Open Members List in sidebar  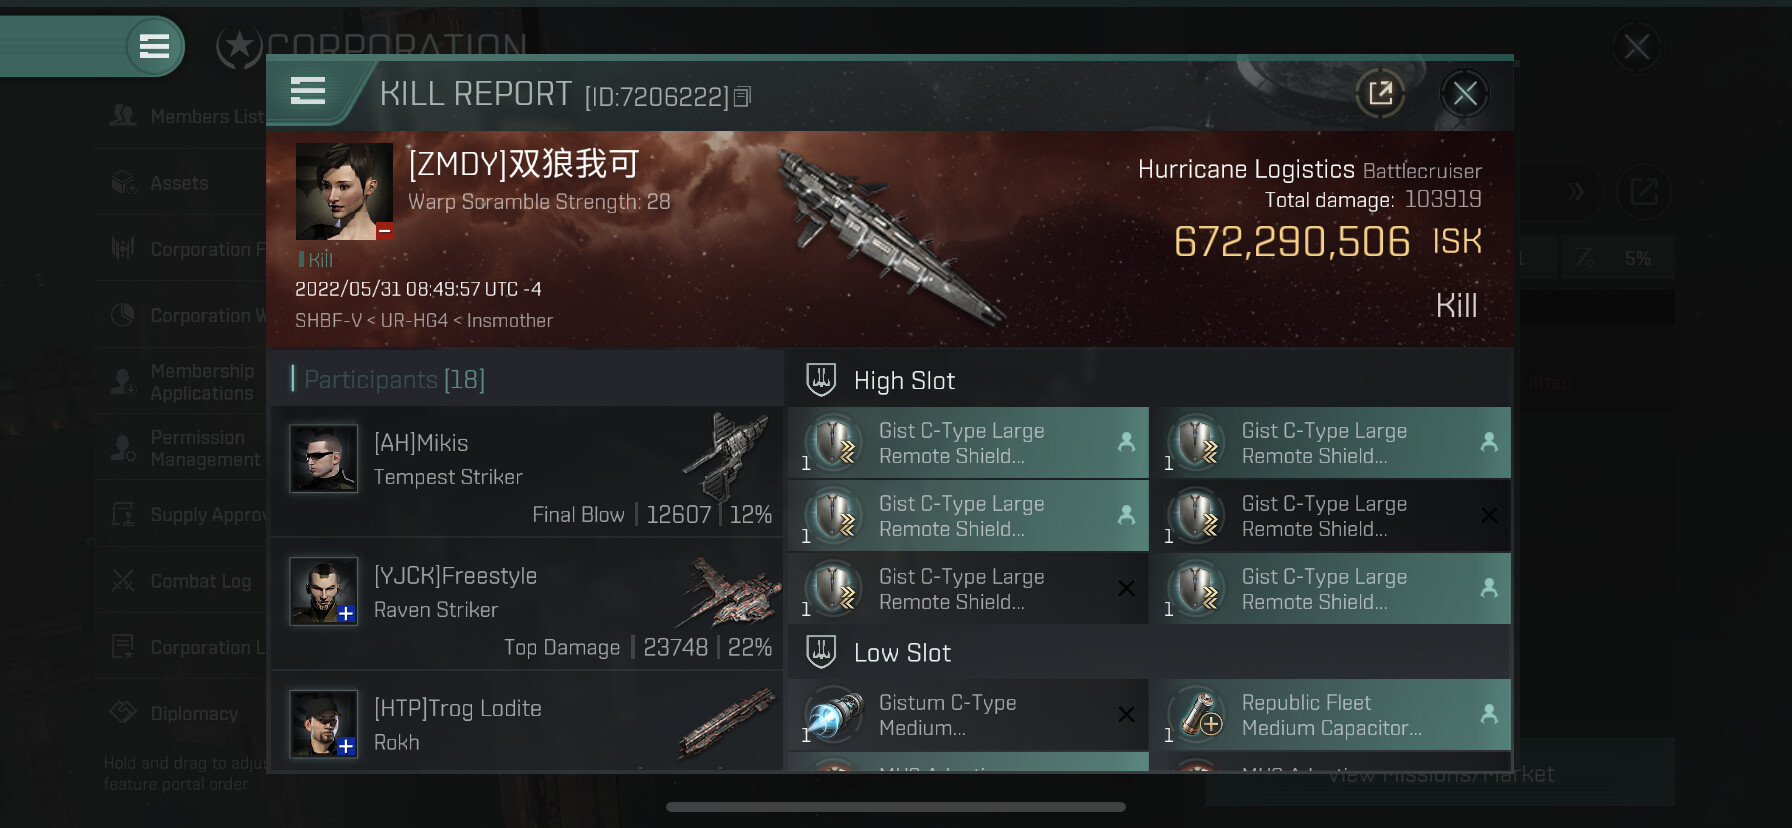[187, 117]
